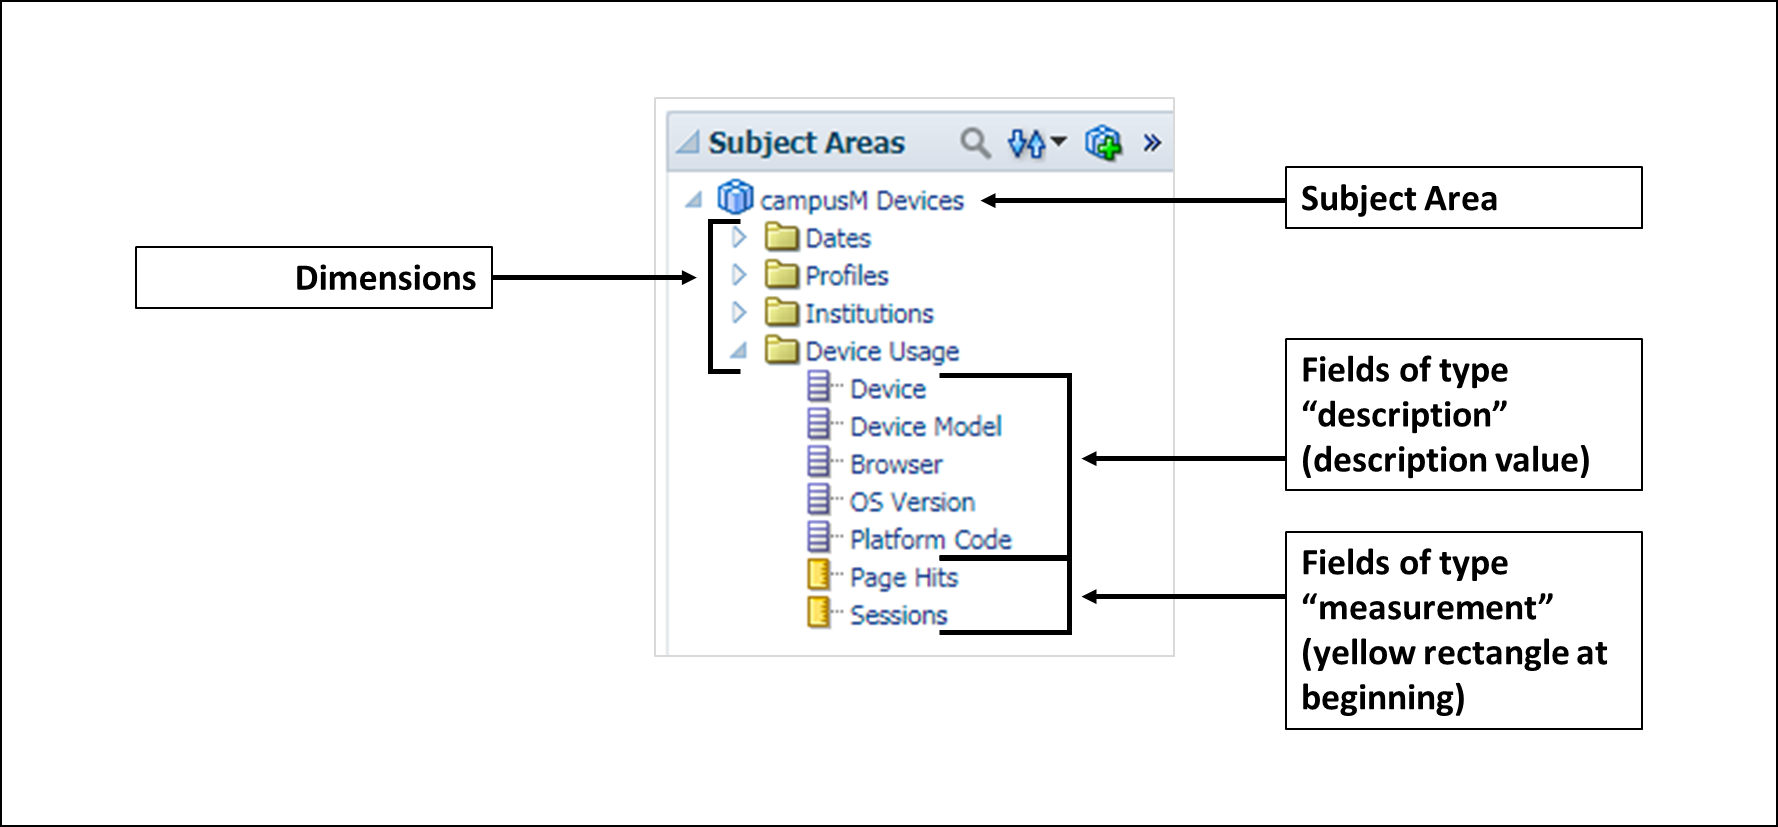Select the Device Model field
This screenshot has height=827, width=1778.
[926, 427]
